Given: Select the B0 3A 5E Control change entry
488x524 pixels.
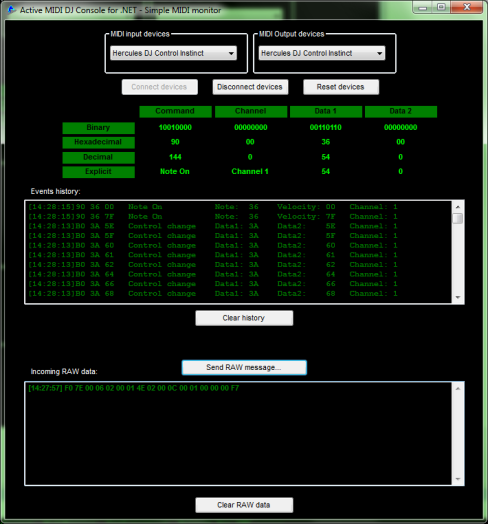Looking at the screenshot, I should click(213, 226).
